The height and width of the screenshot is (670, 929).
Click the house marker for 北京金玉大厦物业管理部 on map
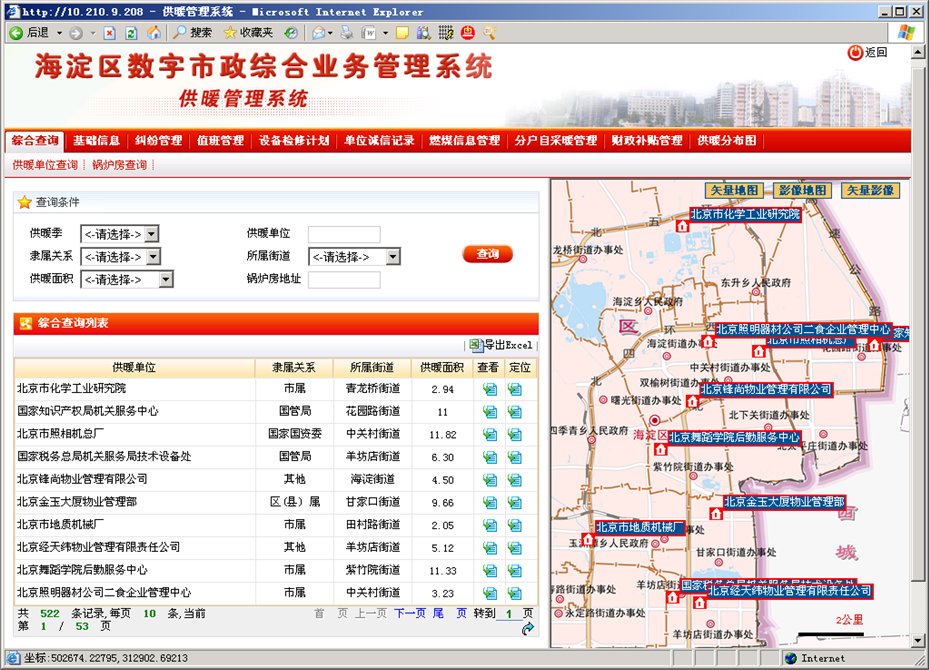point(716,514)
